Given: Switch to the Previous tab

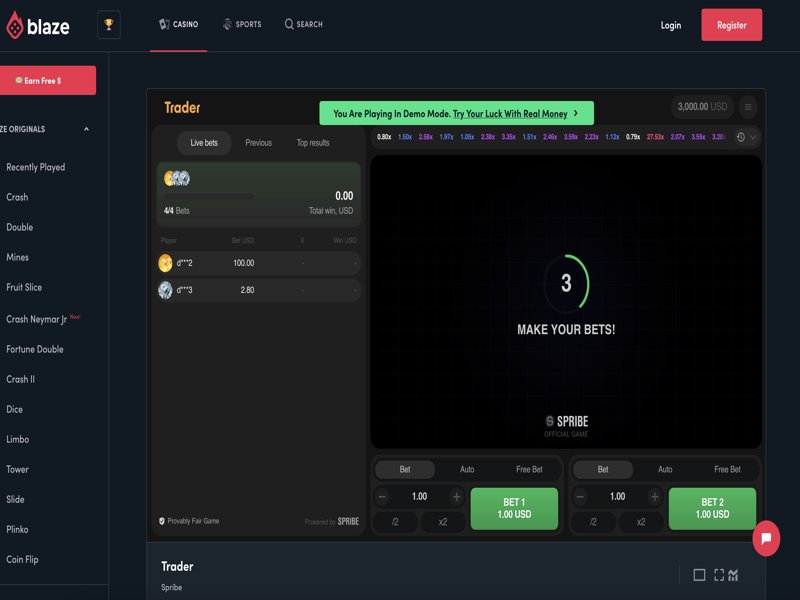Looking at the screenshot, I should click(259, 143).
